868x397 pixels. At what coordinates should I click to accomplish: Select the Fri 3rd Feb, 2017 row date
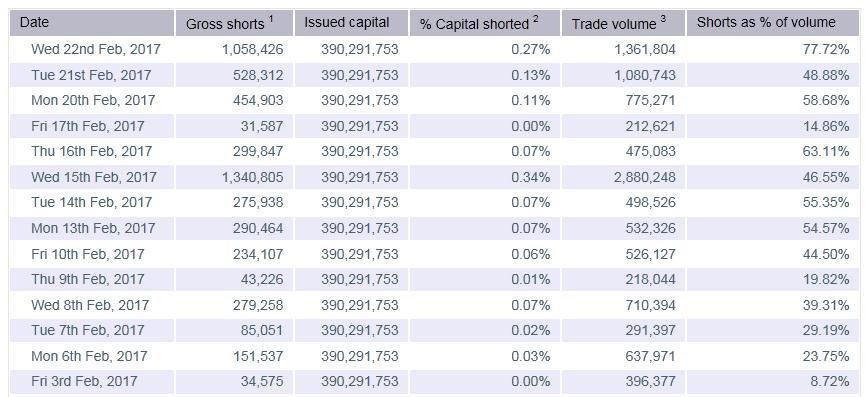tap(84, 381)
